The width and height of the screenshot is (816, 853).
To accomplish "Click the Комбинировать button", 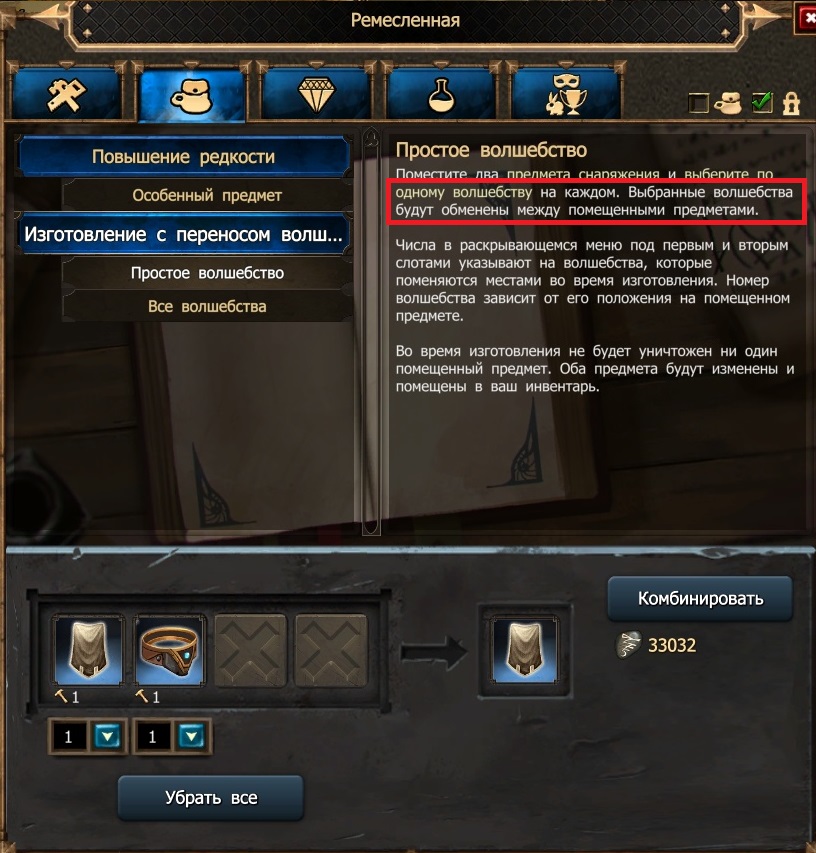I will [700, 599].
